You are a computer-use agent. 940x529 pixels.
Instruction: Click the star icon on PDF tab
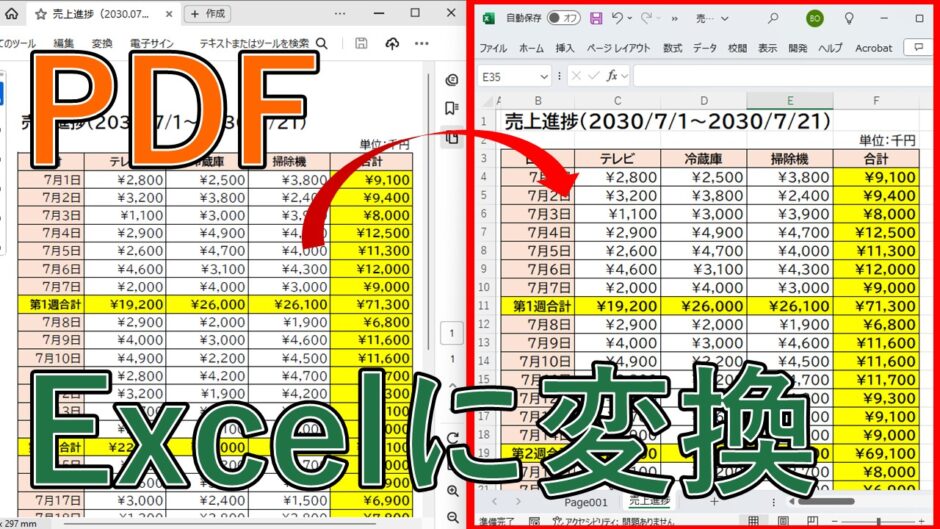41,14
